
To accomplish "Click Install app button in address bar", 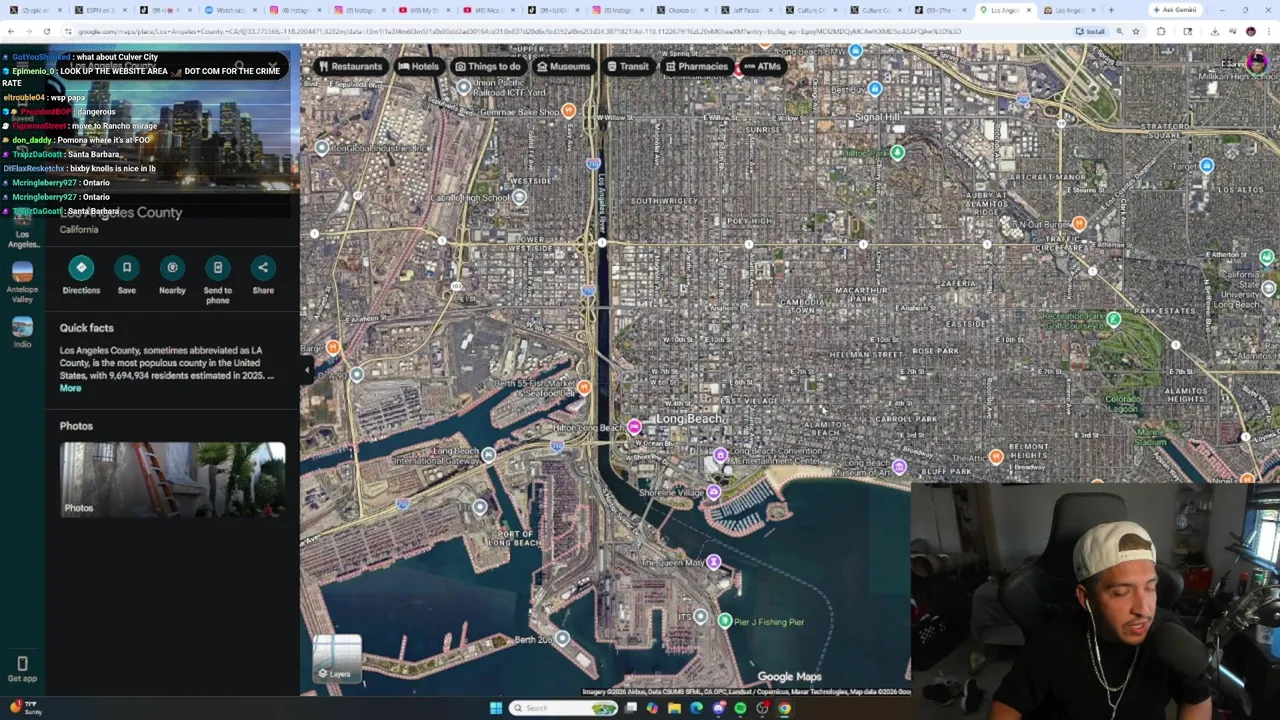I will [x=1091, y=31].
